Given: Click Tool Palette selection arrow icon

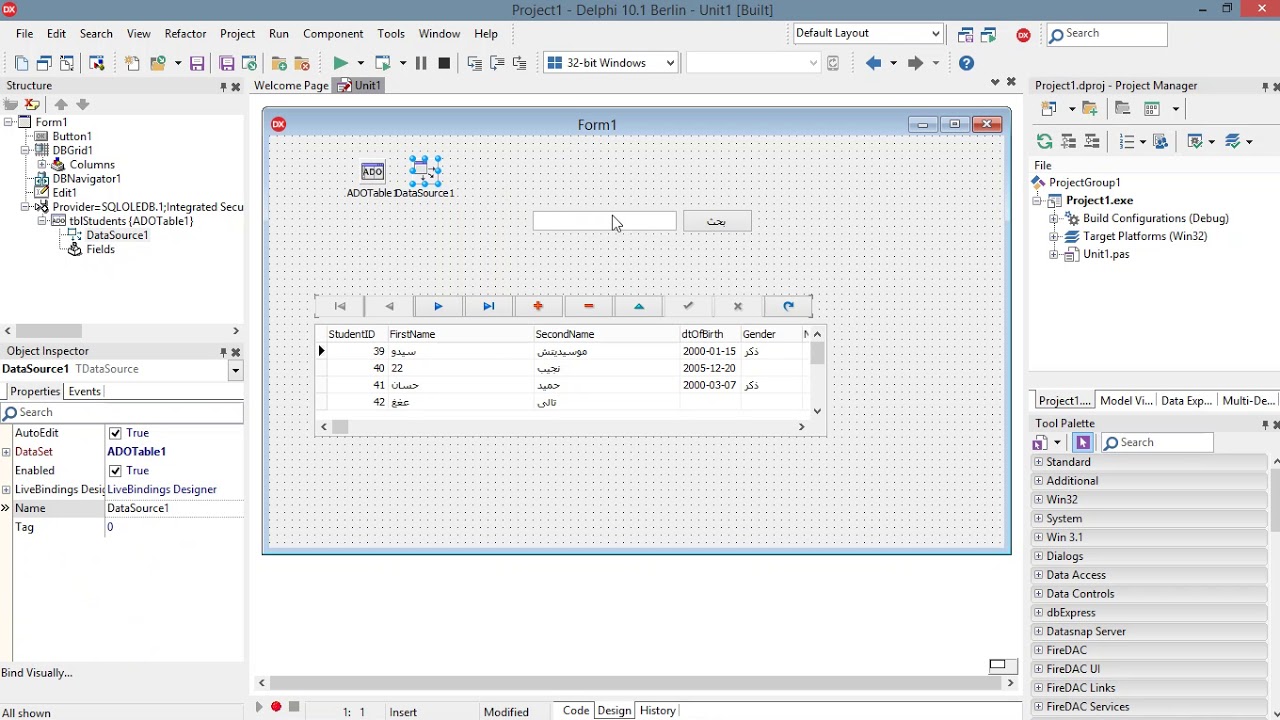Looking at the screenshot, I should (x=1083, y=442).
